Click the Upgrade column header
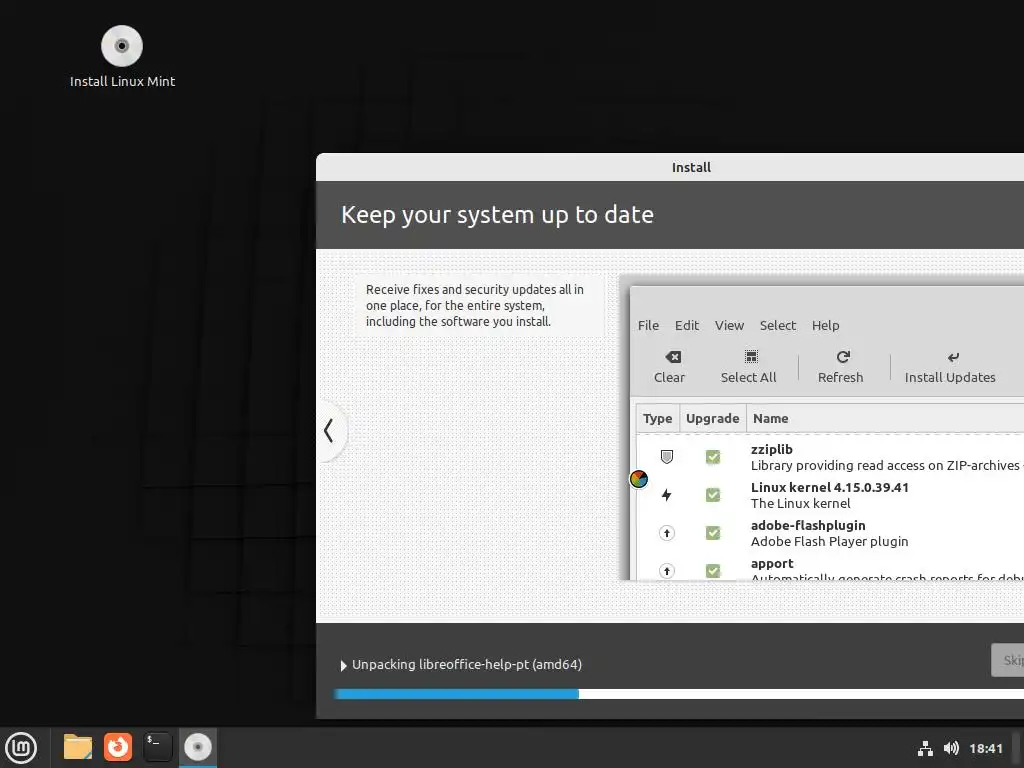This screenshot has width=1024, height=768. click(712, 419)
